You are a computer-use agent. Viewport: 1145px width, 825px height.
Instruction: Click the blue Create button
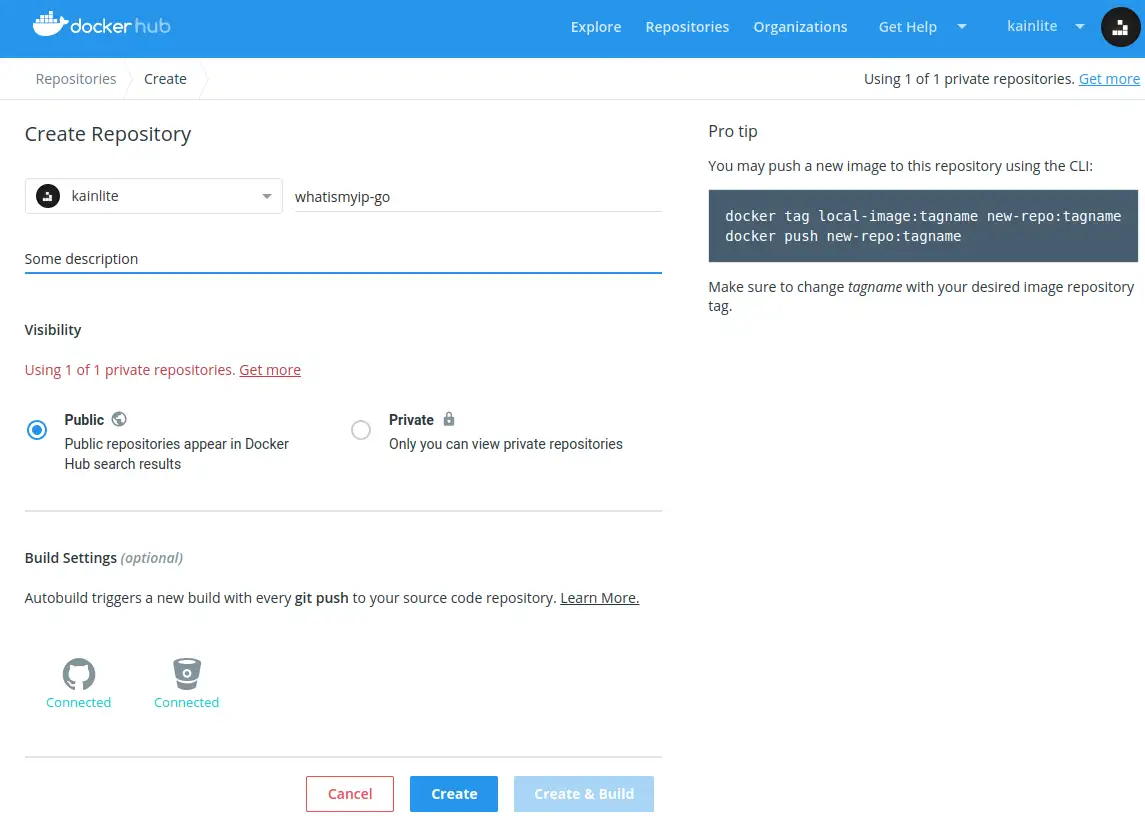point(453,794)
